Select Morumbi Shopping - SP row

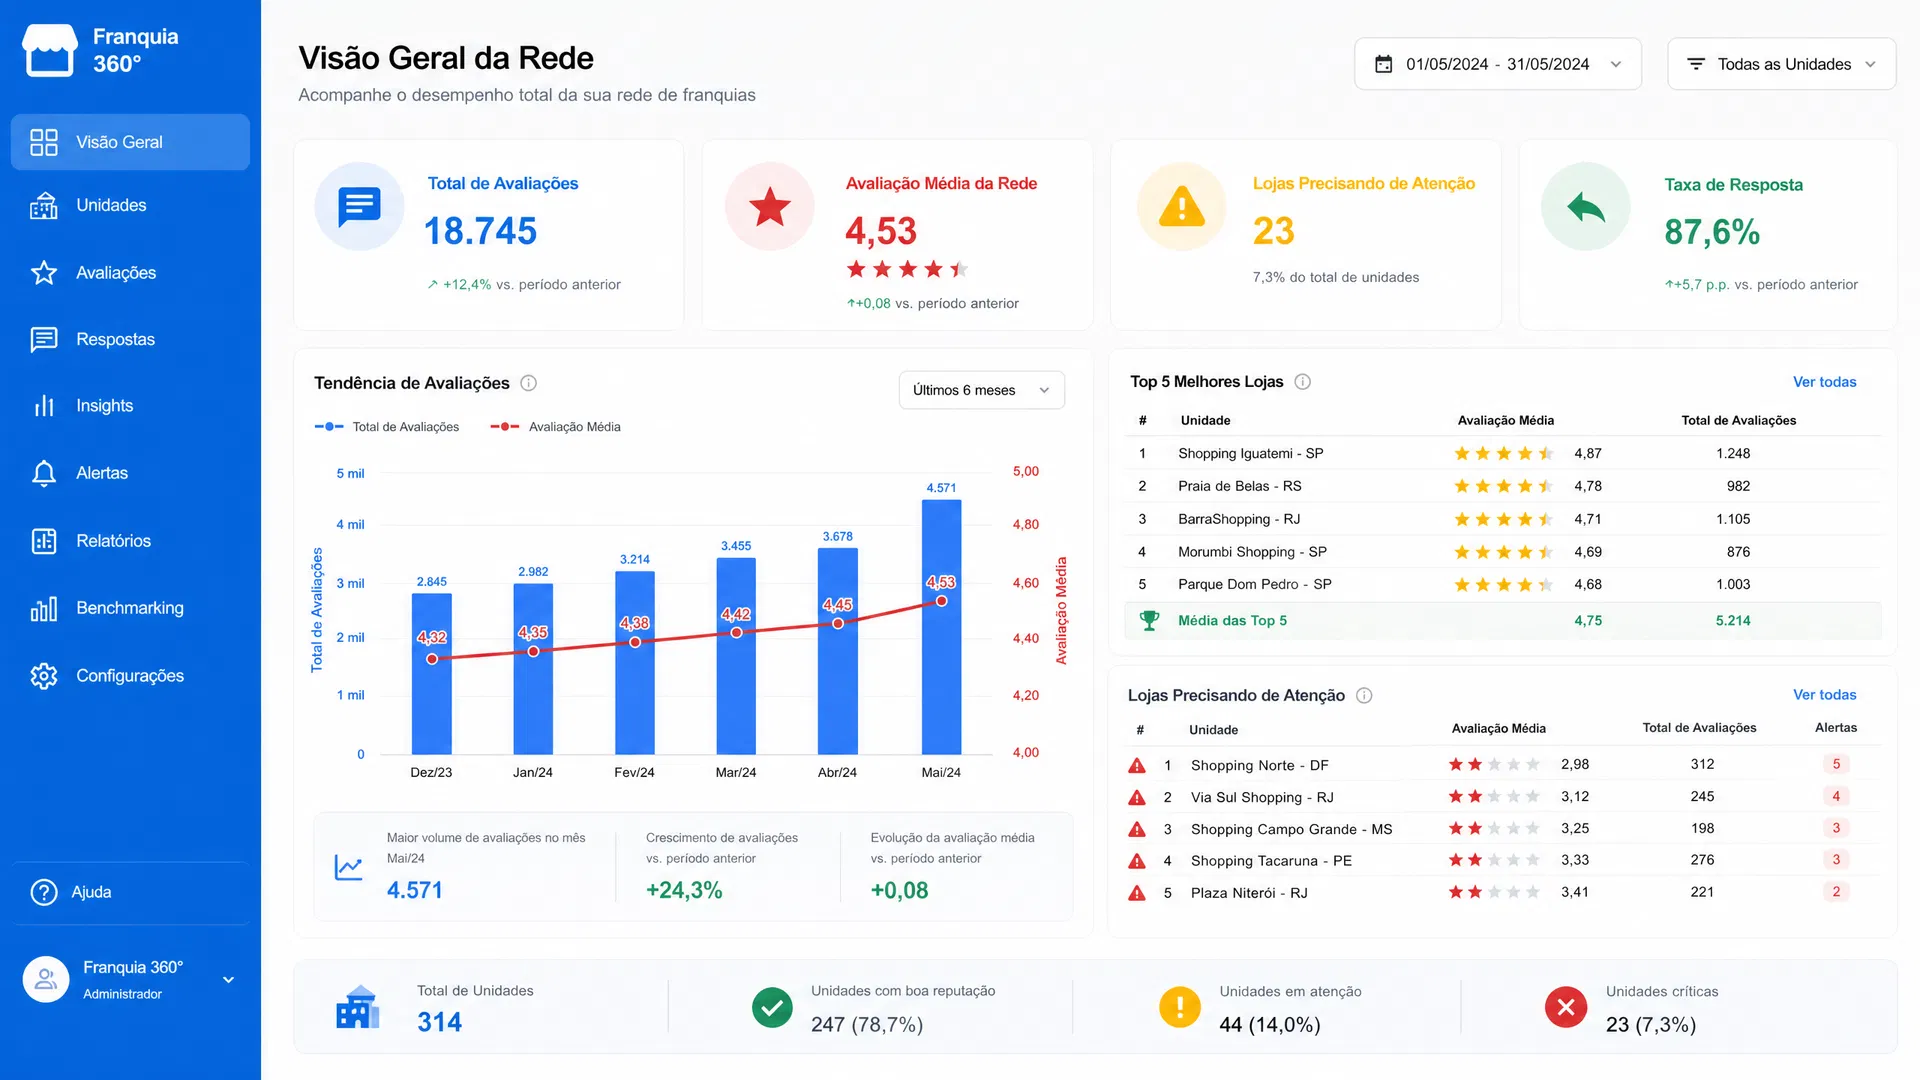[1503, 552]
